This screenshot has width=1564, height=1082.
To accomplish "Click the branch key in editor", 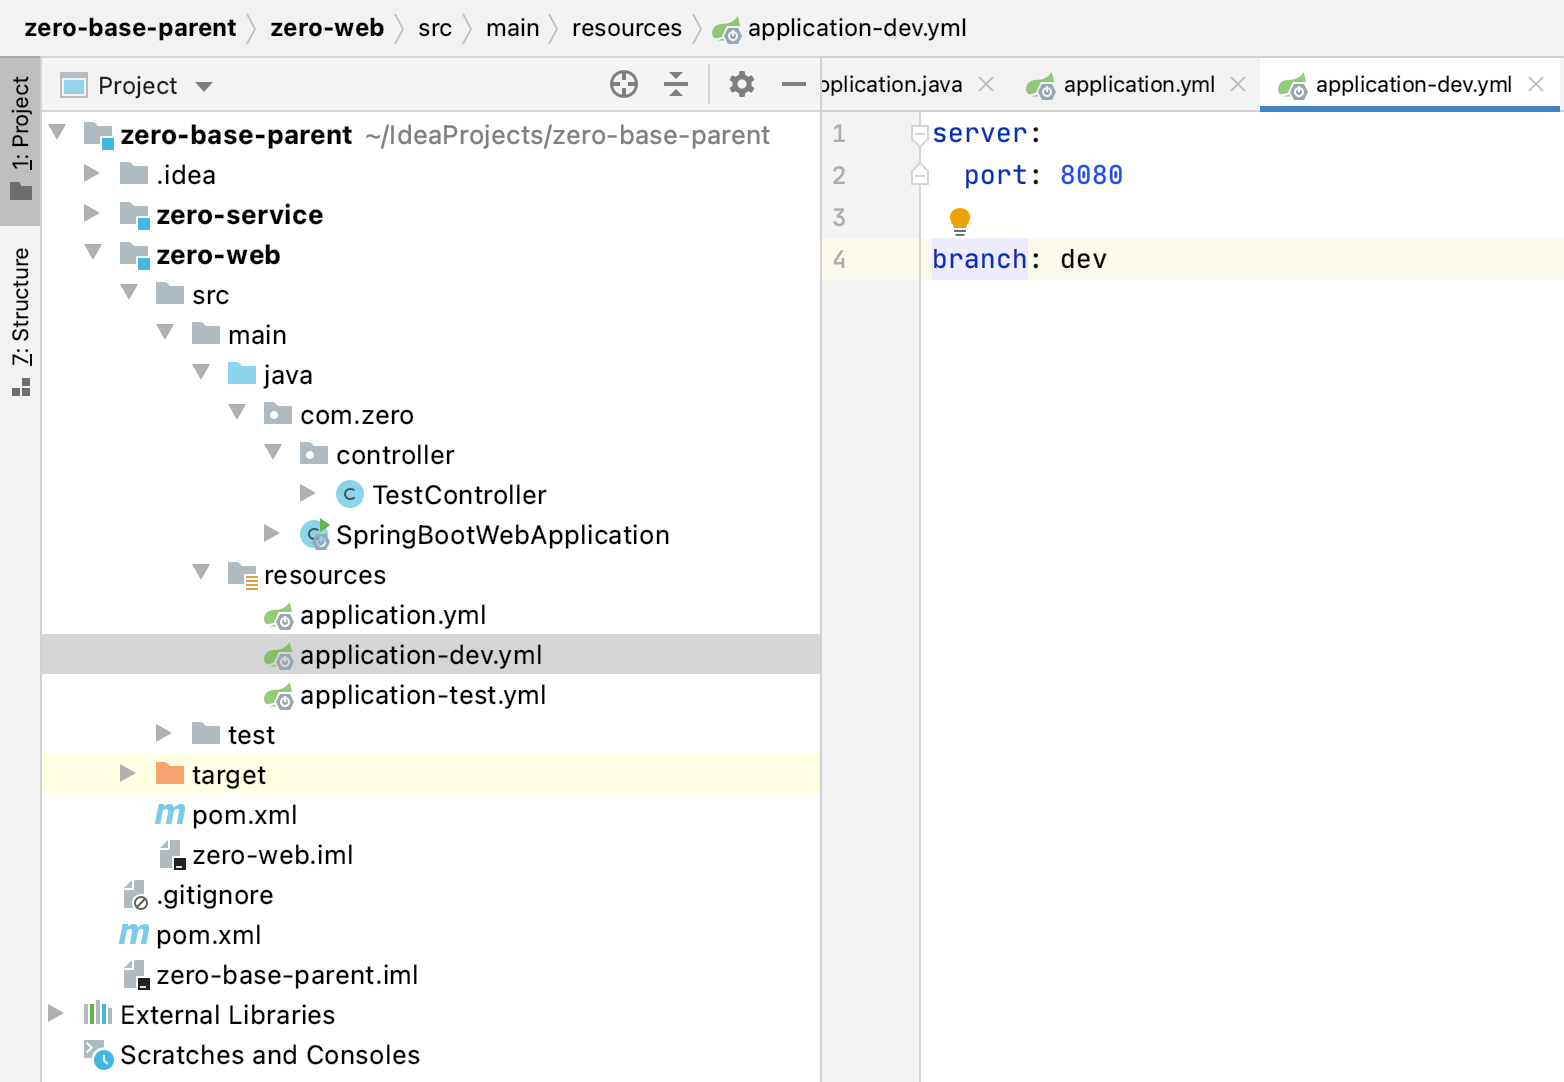I will coord(979,259).
